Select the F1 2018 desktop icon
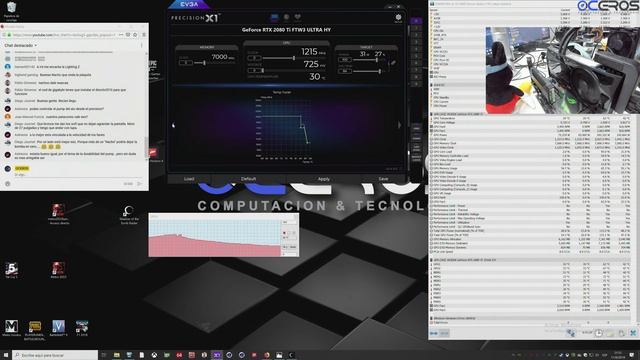 pos(82,328)
